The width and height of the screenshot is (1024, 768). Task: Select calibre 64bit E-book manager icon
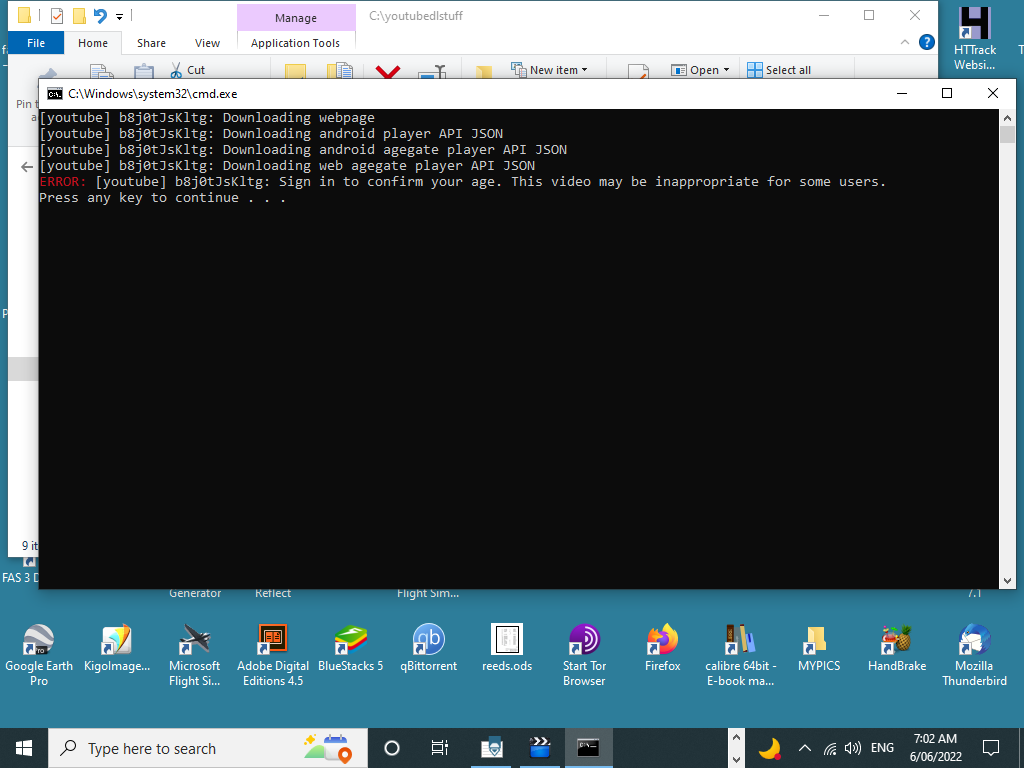click(x=741, y=654)
